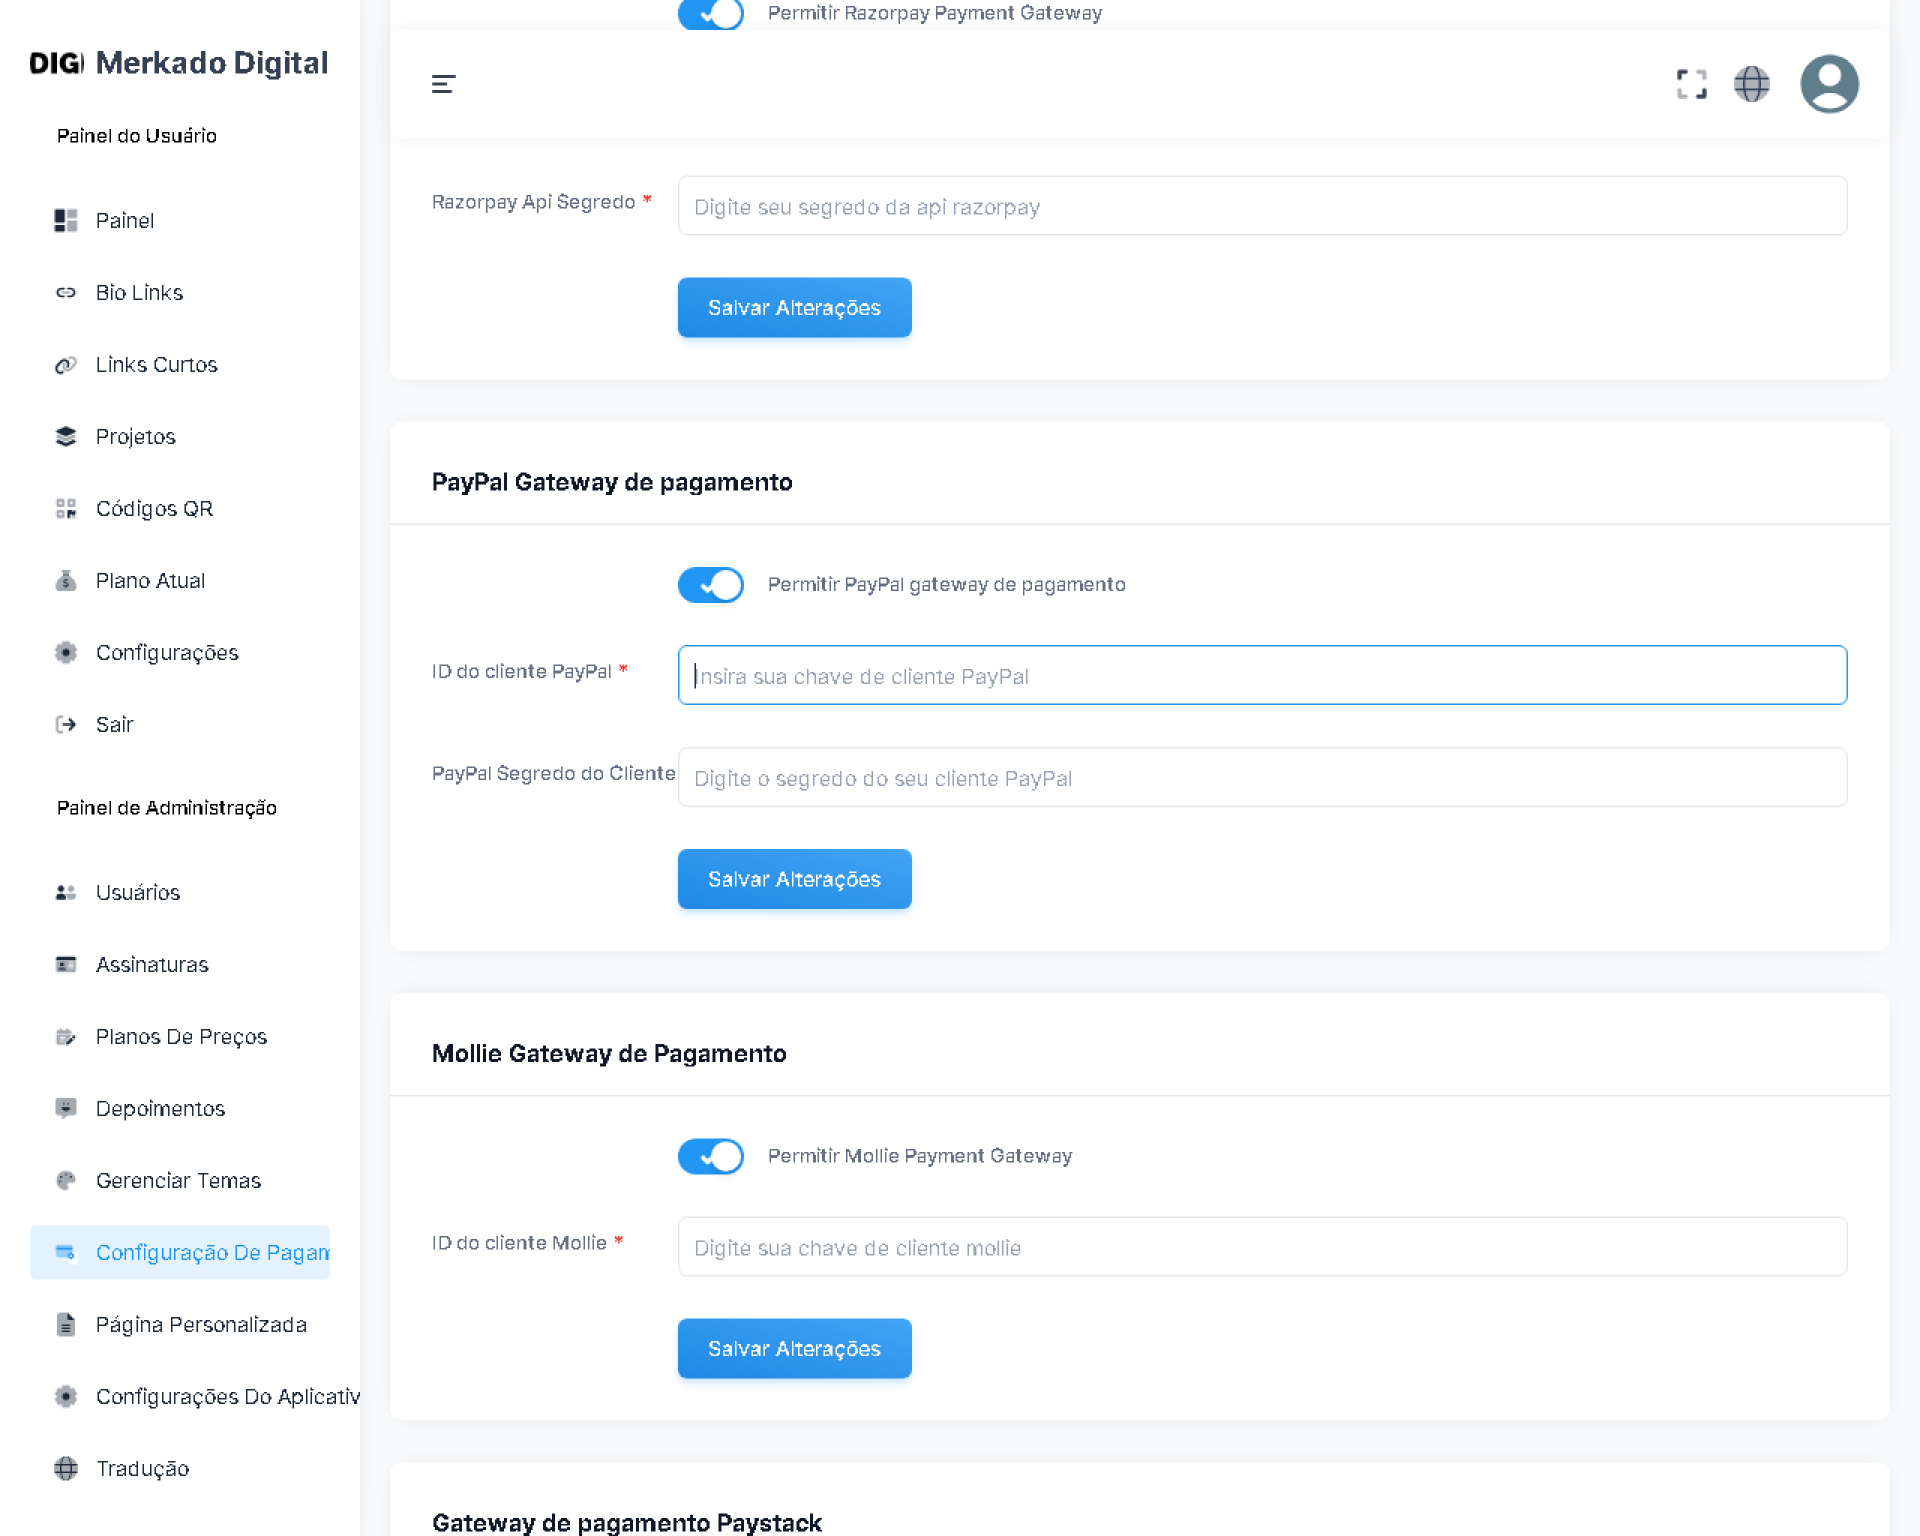Screen dimensions: 1920x1536
Task: Save changes in Mollie gateway section
Action: [x=794, y=1348]
